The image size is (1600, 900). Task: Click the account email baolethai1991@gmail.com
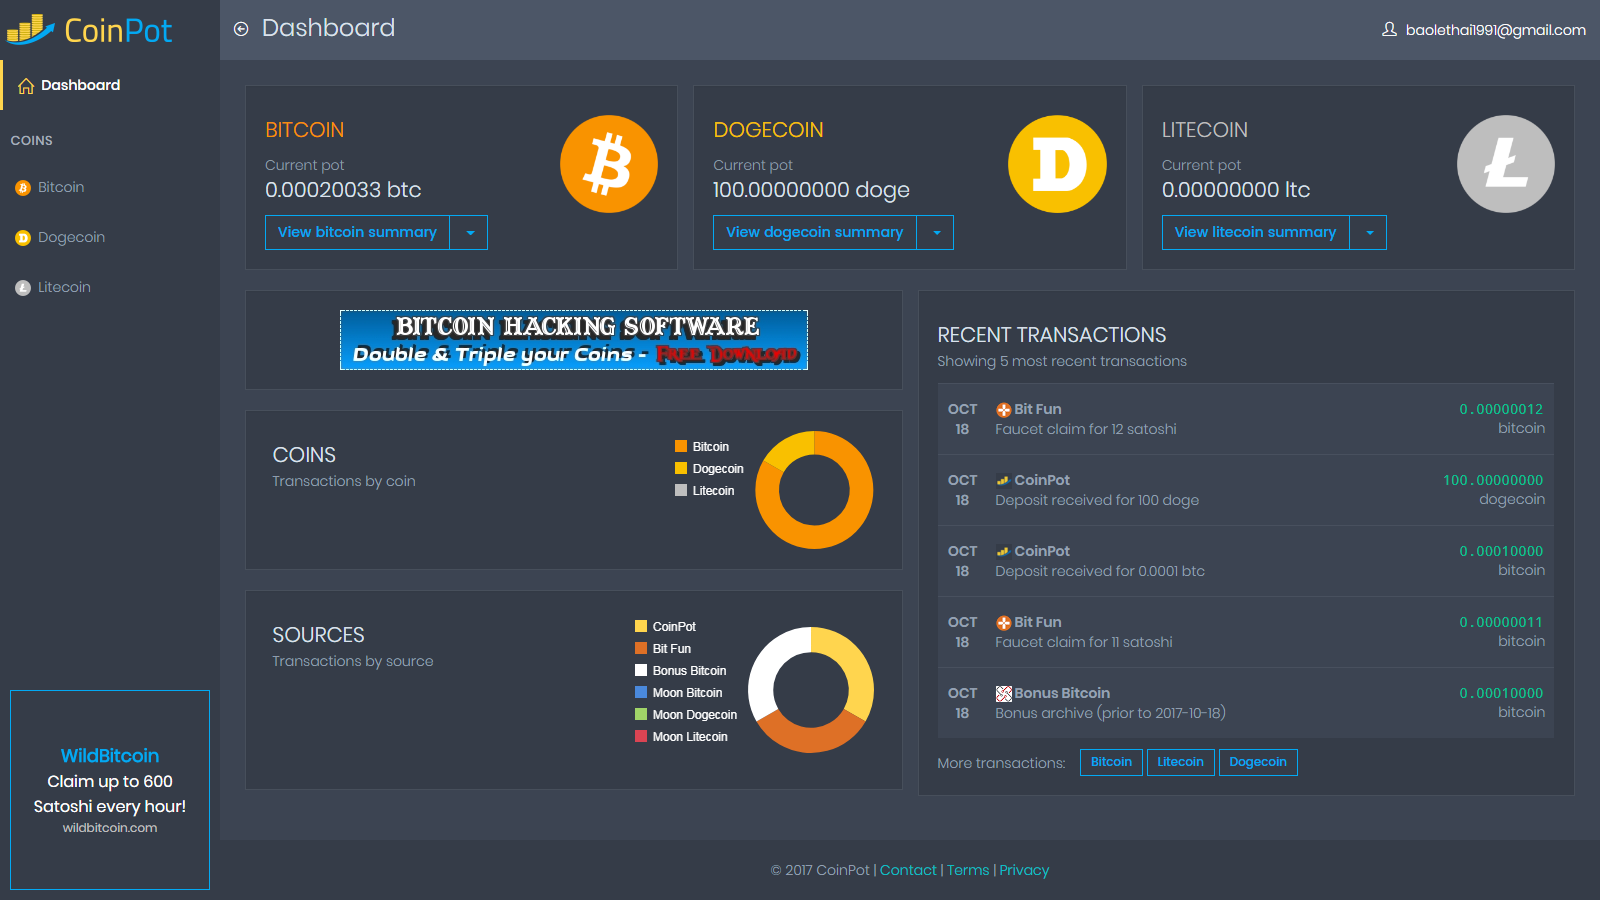click(x=1496, y=30)
